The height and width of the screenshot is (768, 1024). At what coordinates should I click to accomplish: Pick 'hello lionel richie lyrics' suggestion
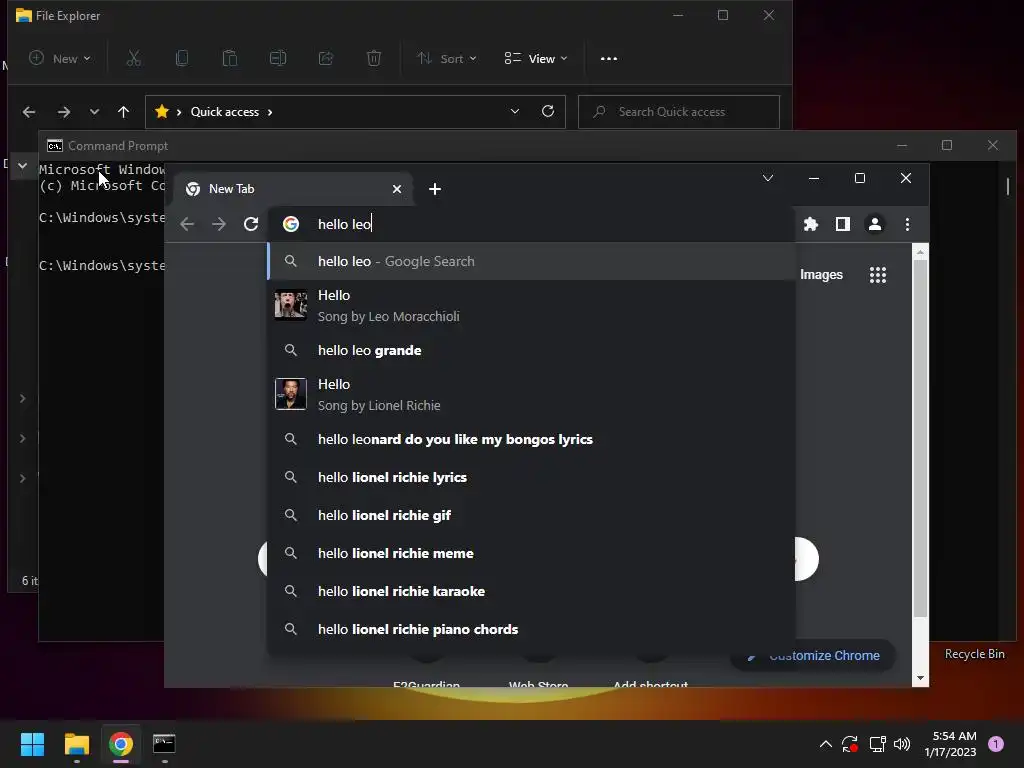click(532, 477)
